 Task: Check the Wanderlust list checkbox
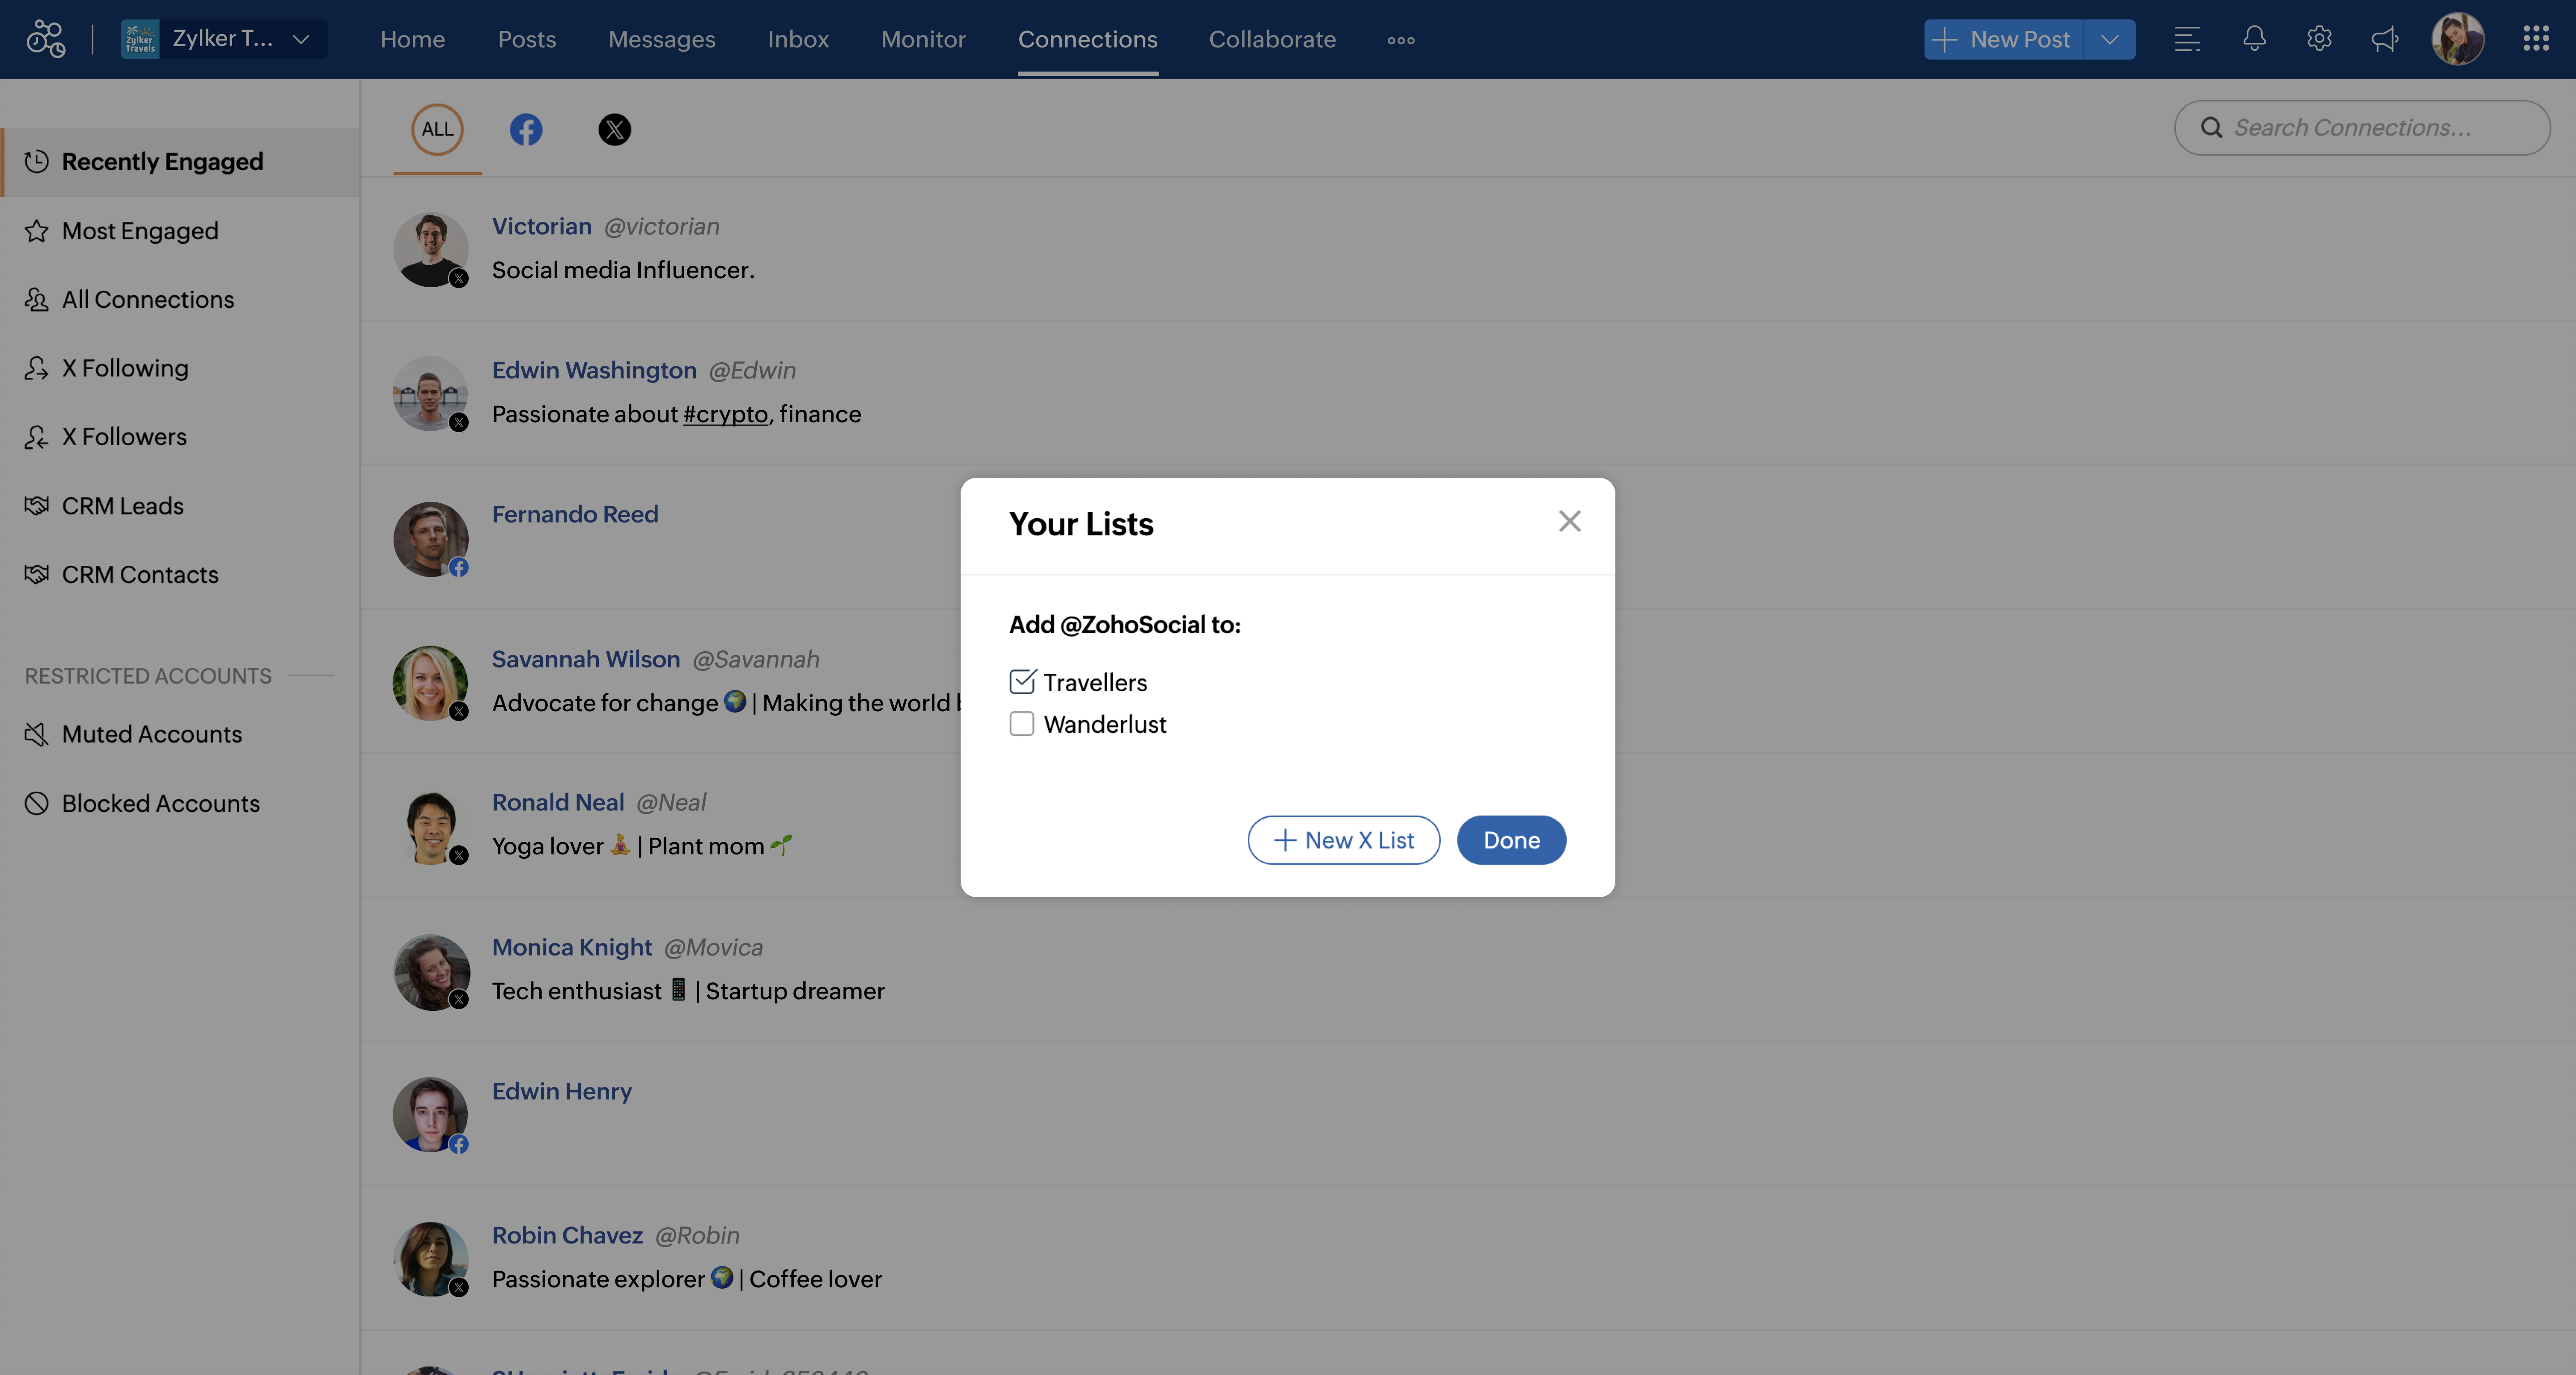coord(1021,724)
